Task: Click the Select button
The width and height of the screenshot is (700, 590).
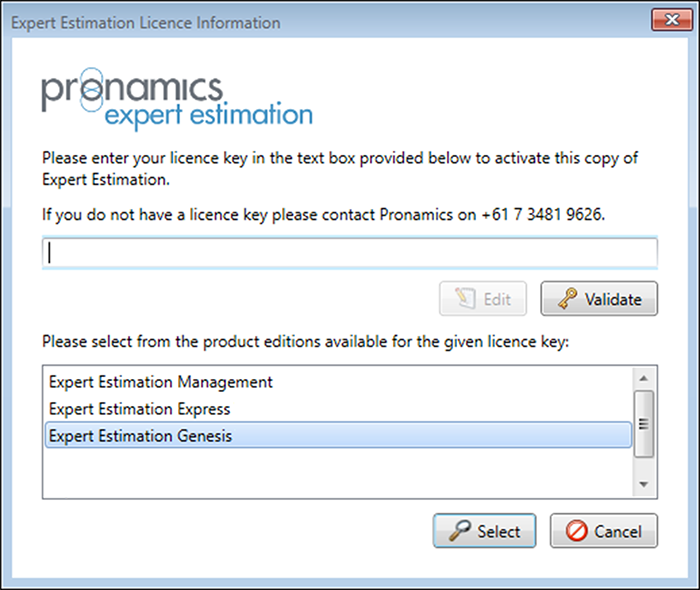Action: pyautogui.click(x=484, y=531)
